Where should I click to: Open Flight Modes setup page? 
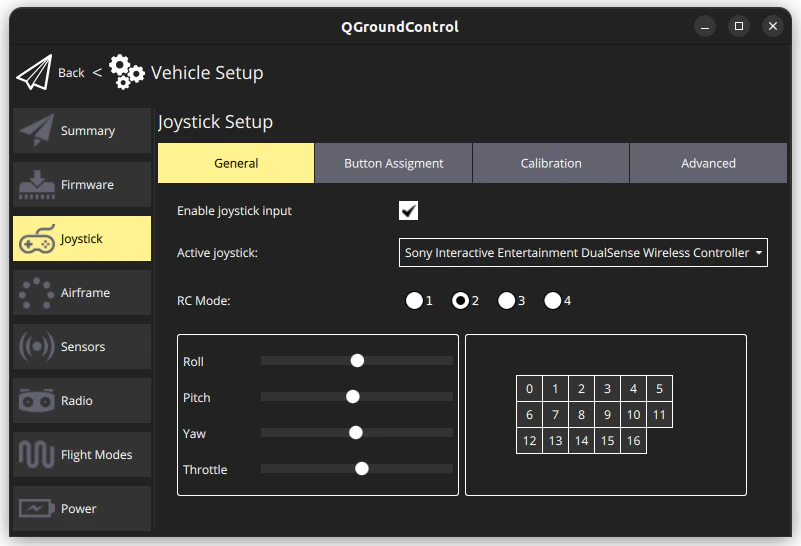[82, 454]
